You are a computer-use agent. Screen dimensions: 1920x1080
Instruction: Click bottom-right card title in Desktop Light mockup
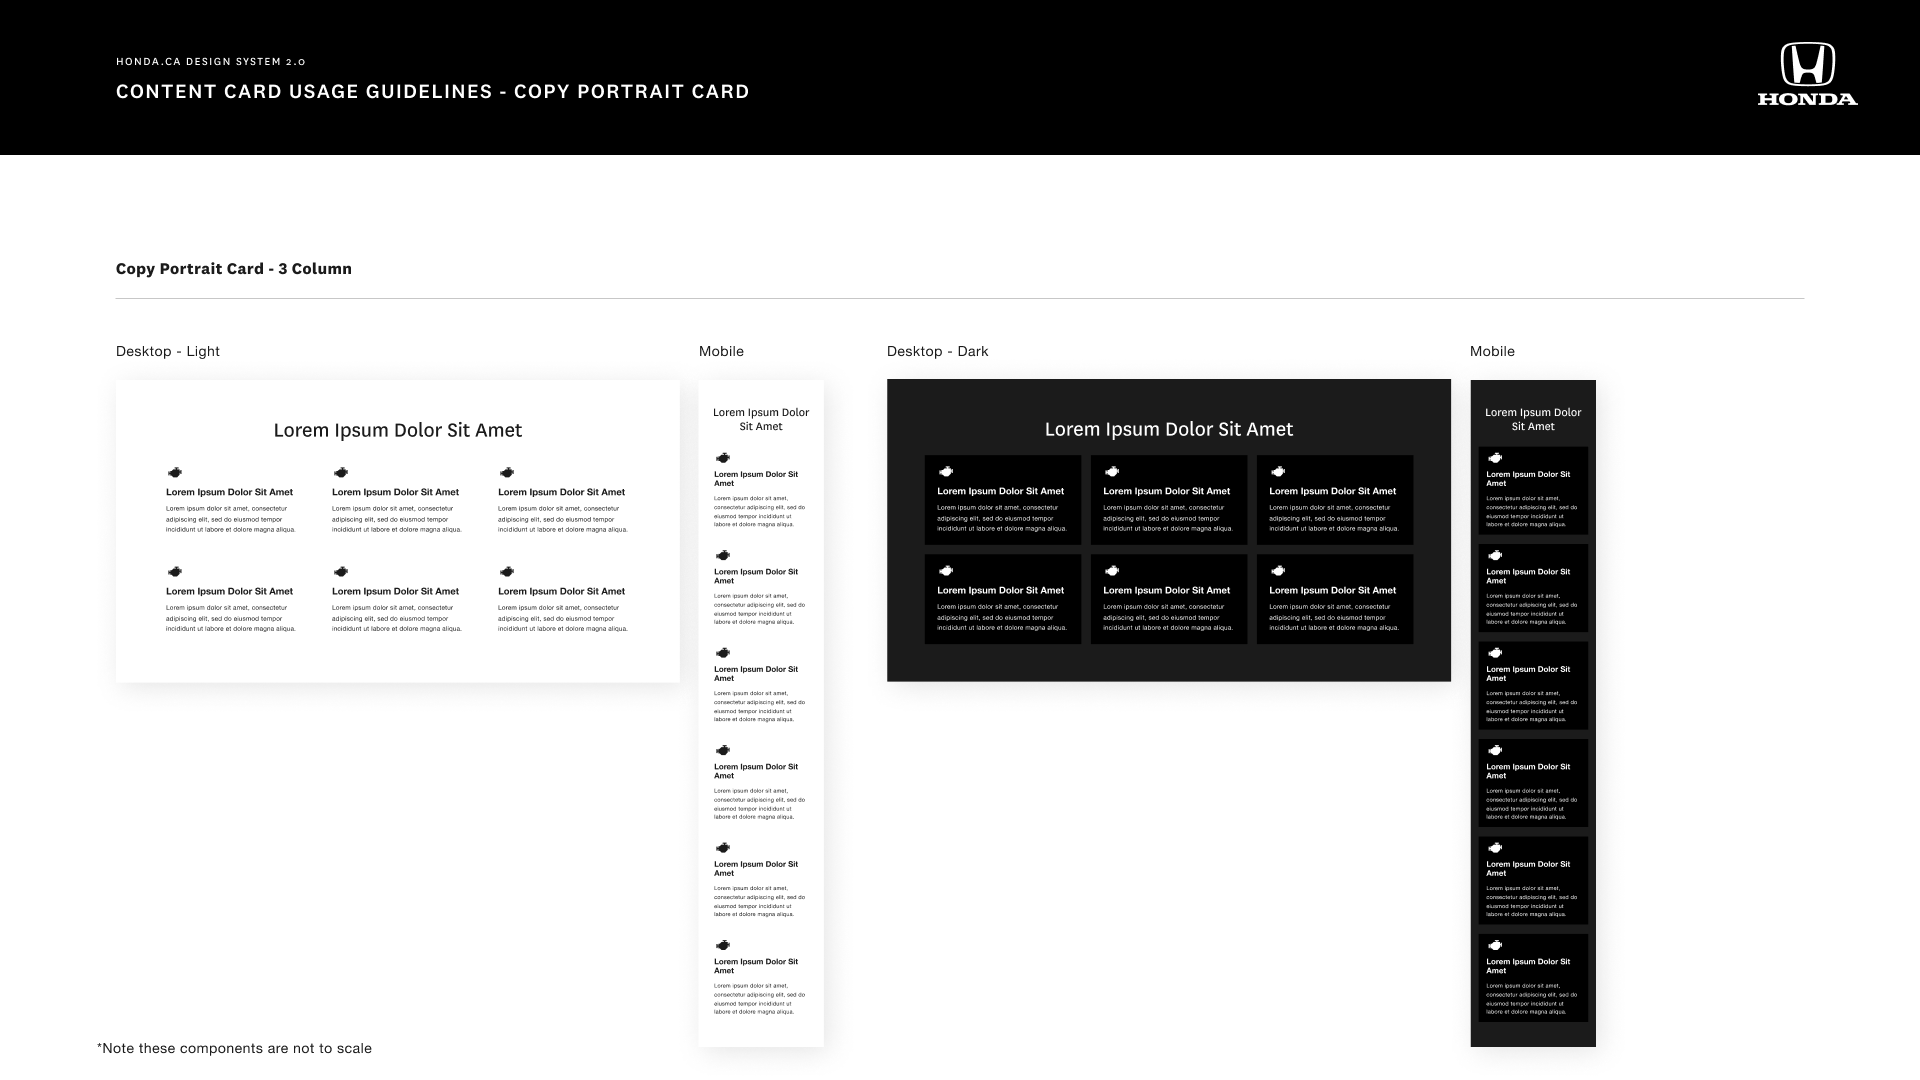click(x=561, y=591)
